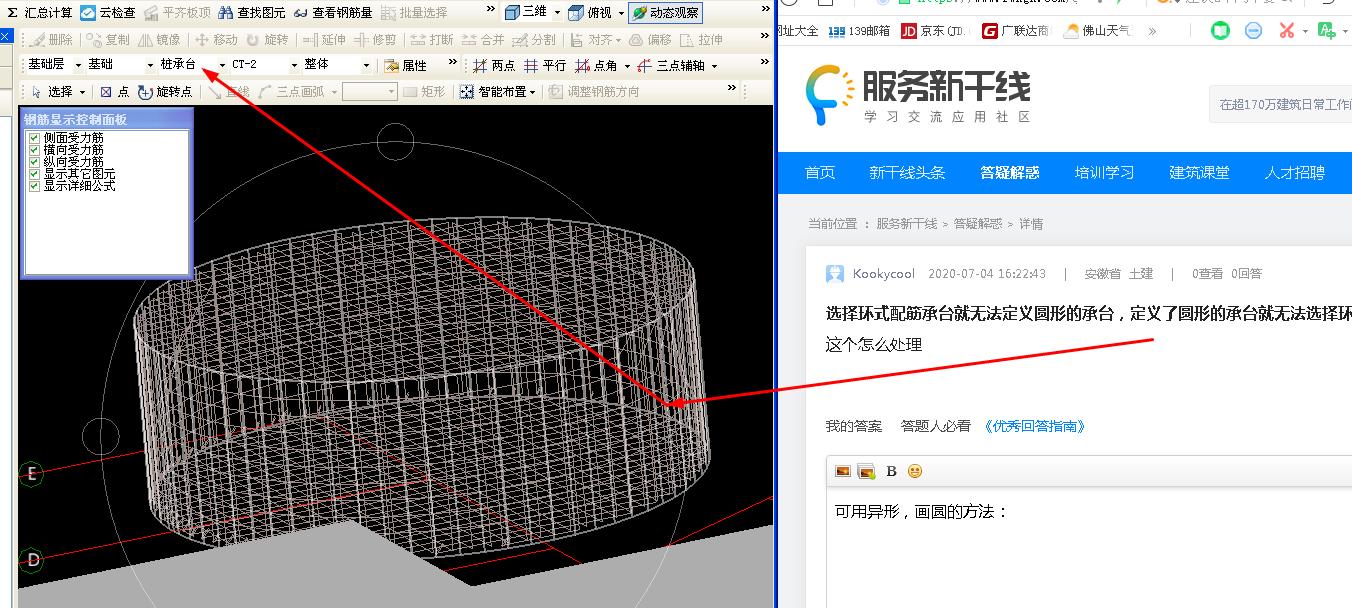The width and height of the screenshot is (1352, 608).
Task: Click the Kookycool username
Action: [883, 274]
